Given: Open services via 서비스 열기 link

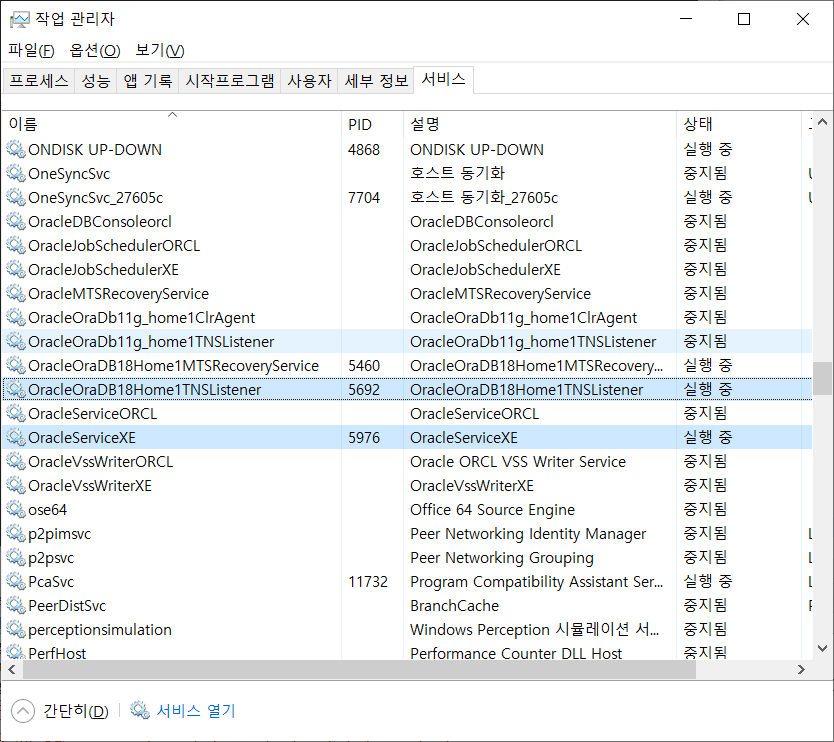Looking at the screenshot, I should click(x=196, y=711).
